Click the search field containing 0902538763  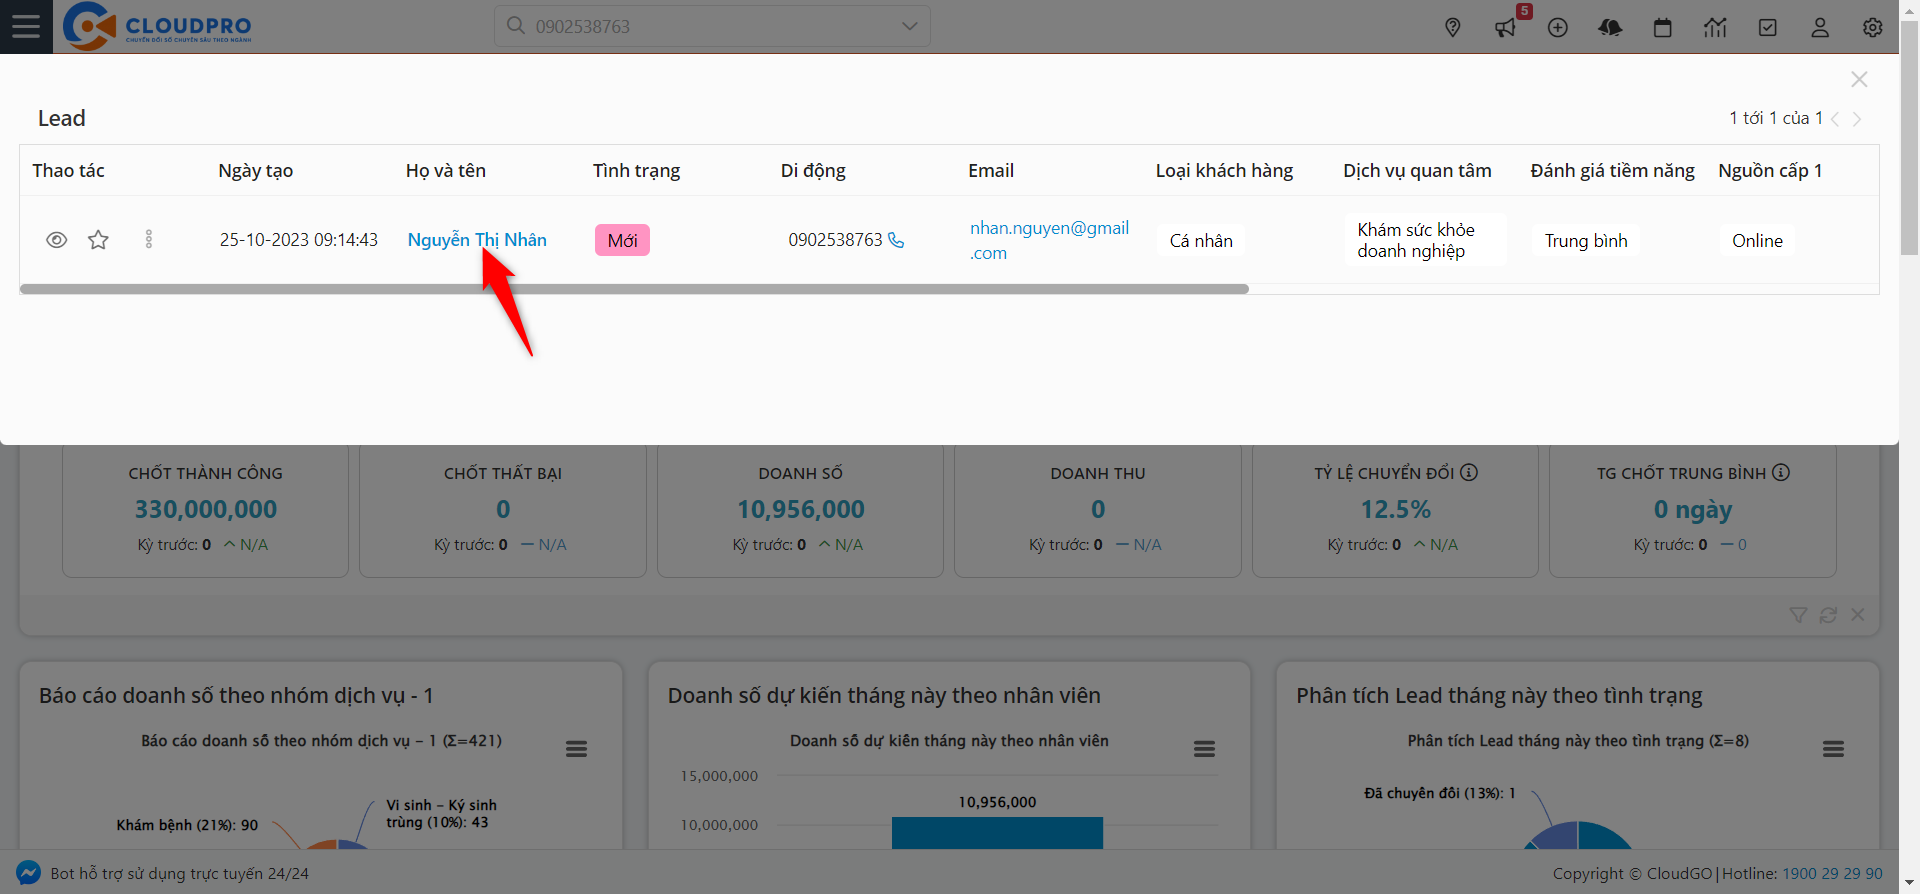coord(712,26)
